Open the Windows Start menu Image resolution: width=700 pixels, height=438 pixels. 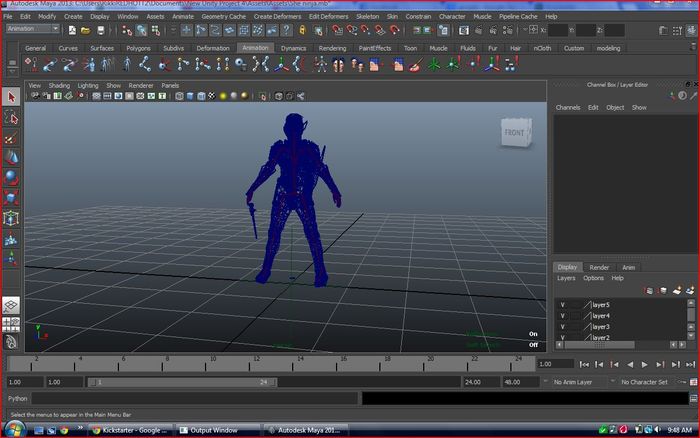[13, 430]
